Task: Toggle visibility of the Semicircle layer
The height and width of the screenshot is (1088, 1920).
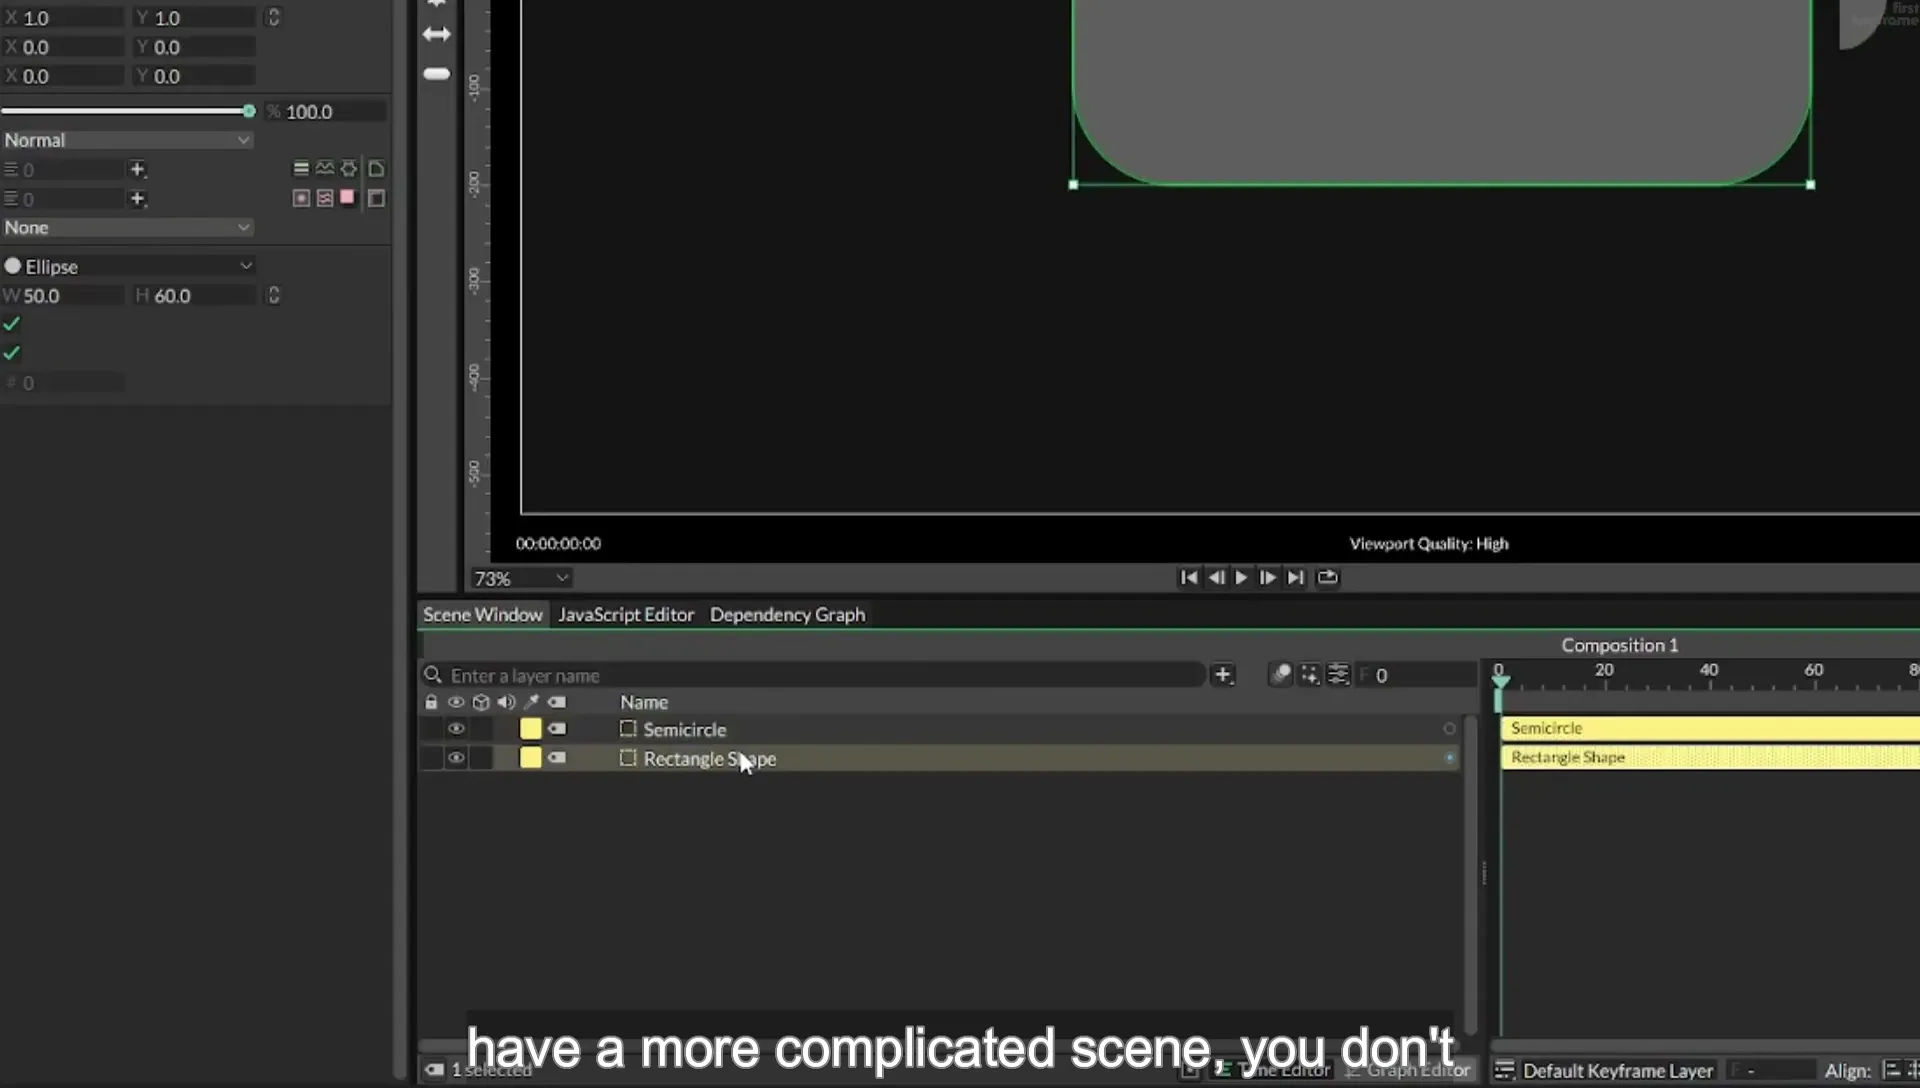Action: (456, 729)
